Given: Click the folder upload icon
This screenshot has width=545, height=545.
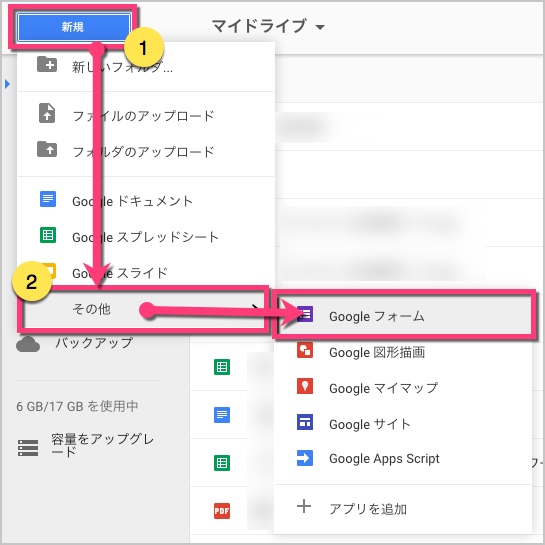Looking at the screenshot, I should point(47,149).
